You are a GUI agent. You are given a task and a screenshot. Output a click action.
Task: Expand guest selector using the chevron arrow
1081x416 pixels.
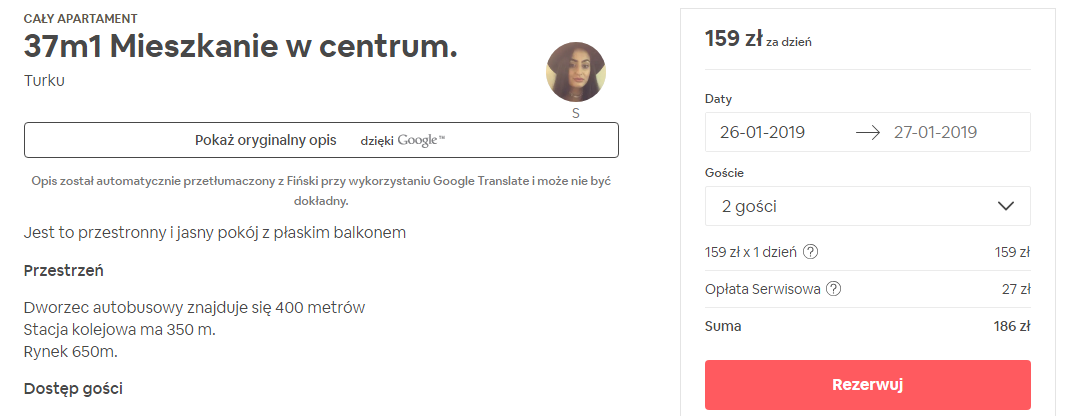[1006, 206]
